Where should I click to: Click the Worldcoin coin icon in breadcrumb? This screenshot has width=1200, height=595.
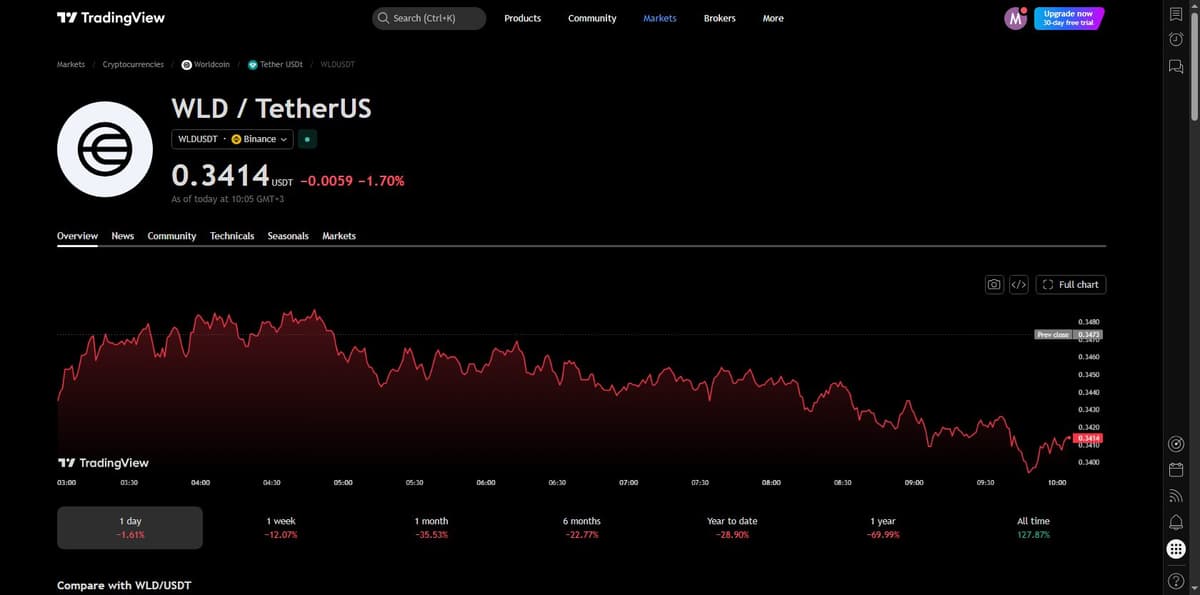[187, 64]
